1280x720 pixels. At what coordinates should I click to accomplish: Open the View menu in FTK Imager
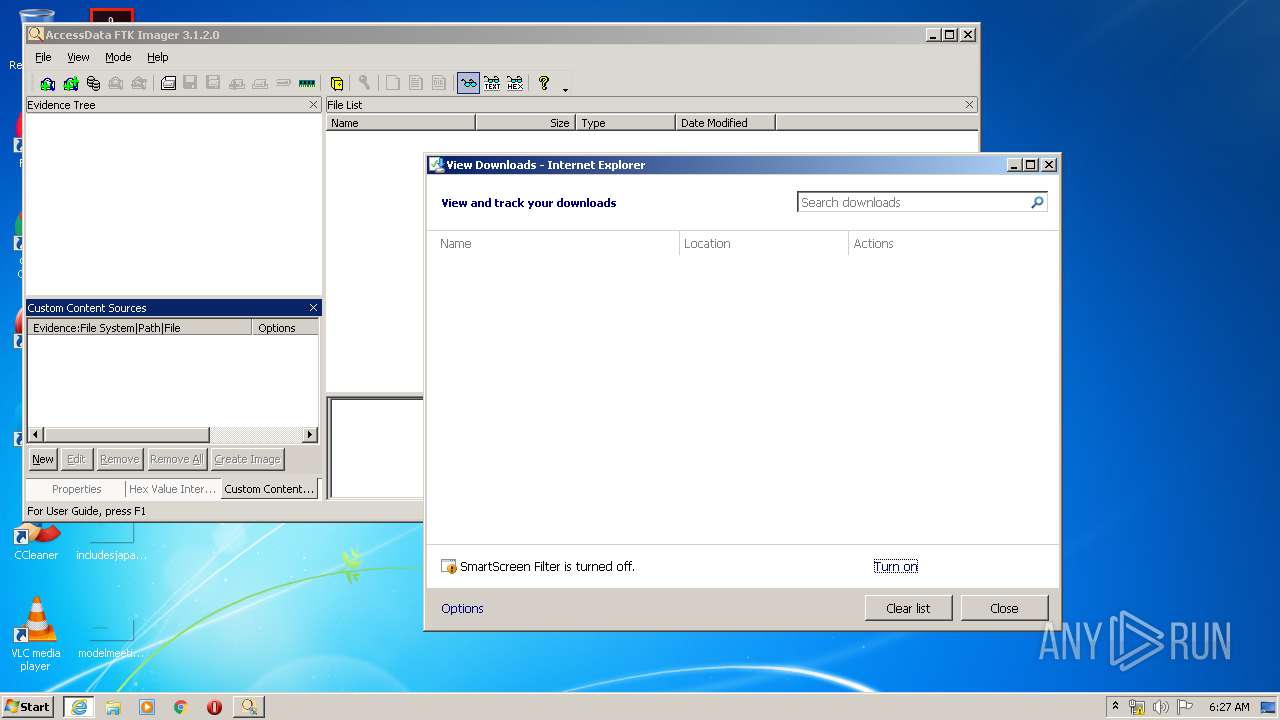[78, 57]
